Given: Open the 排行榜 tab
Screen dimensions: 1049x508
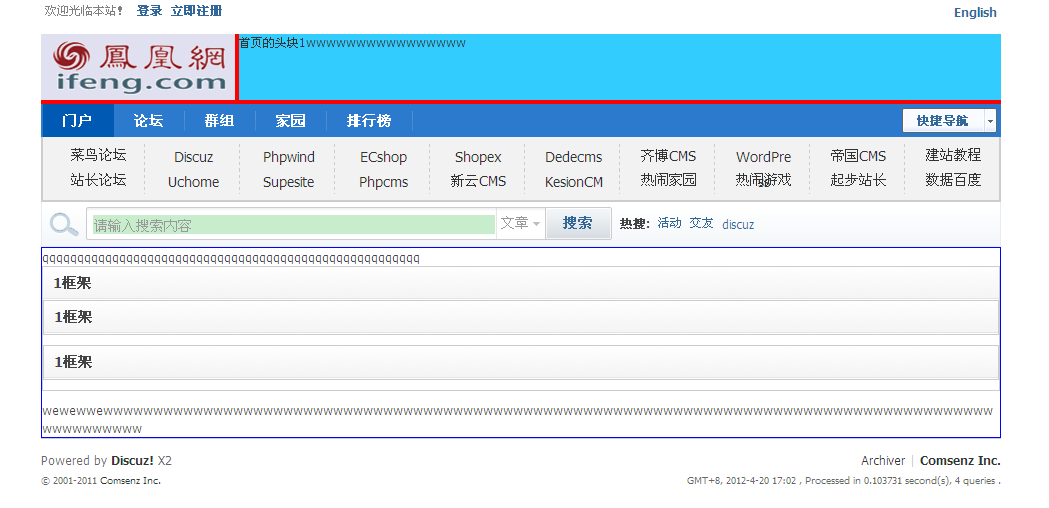Looking at the screenshot, I should tap(369, 120).
